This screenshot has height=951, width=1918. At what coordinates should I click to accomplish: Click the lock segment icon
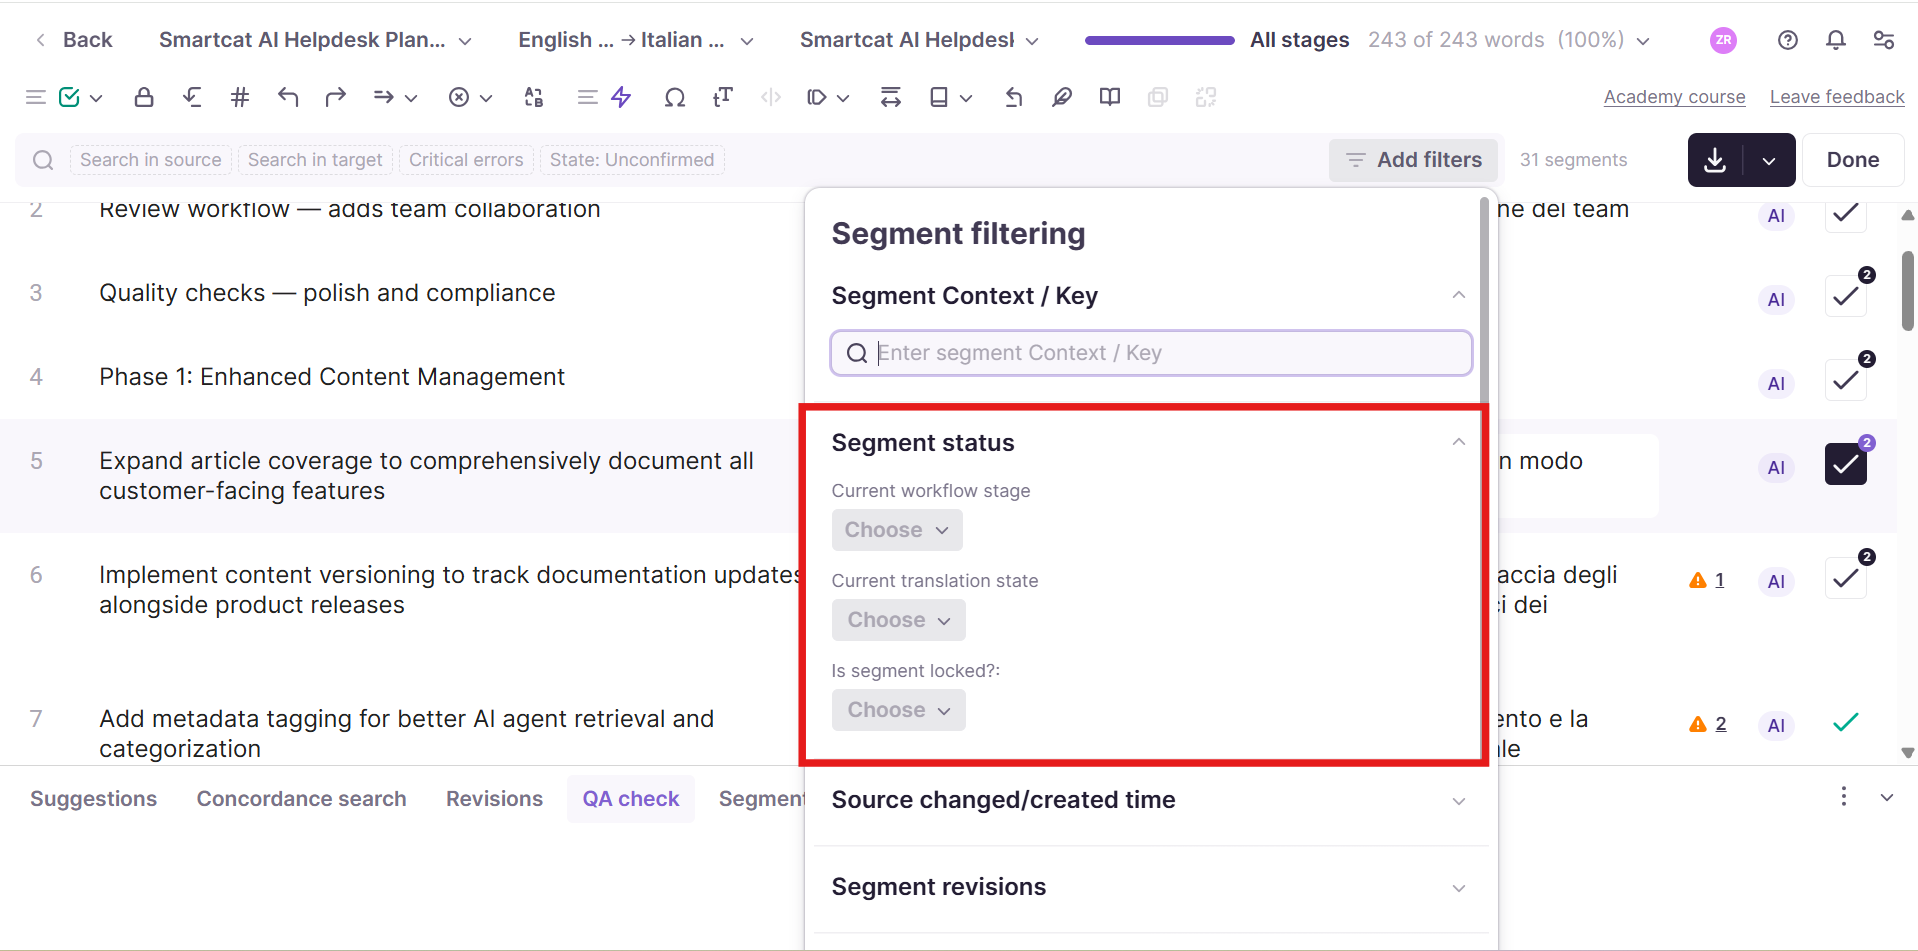pyautogui.click(x=144, y=97)
